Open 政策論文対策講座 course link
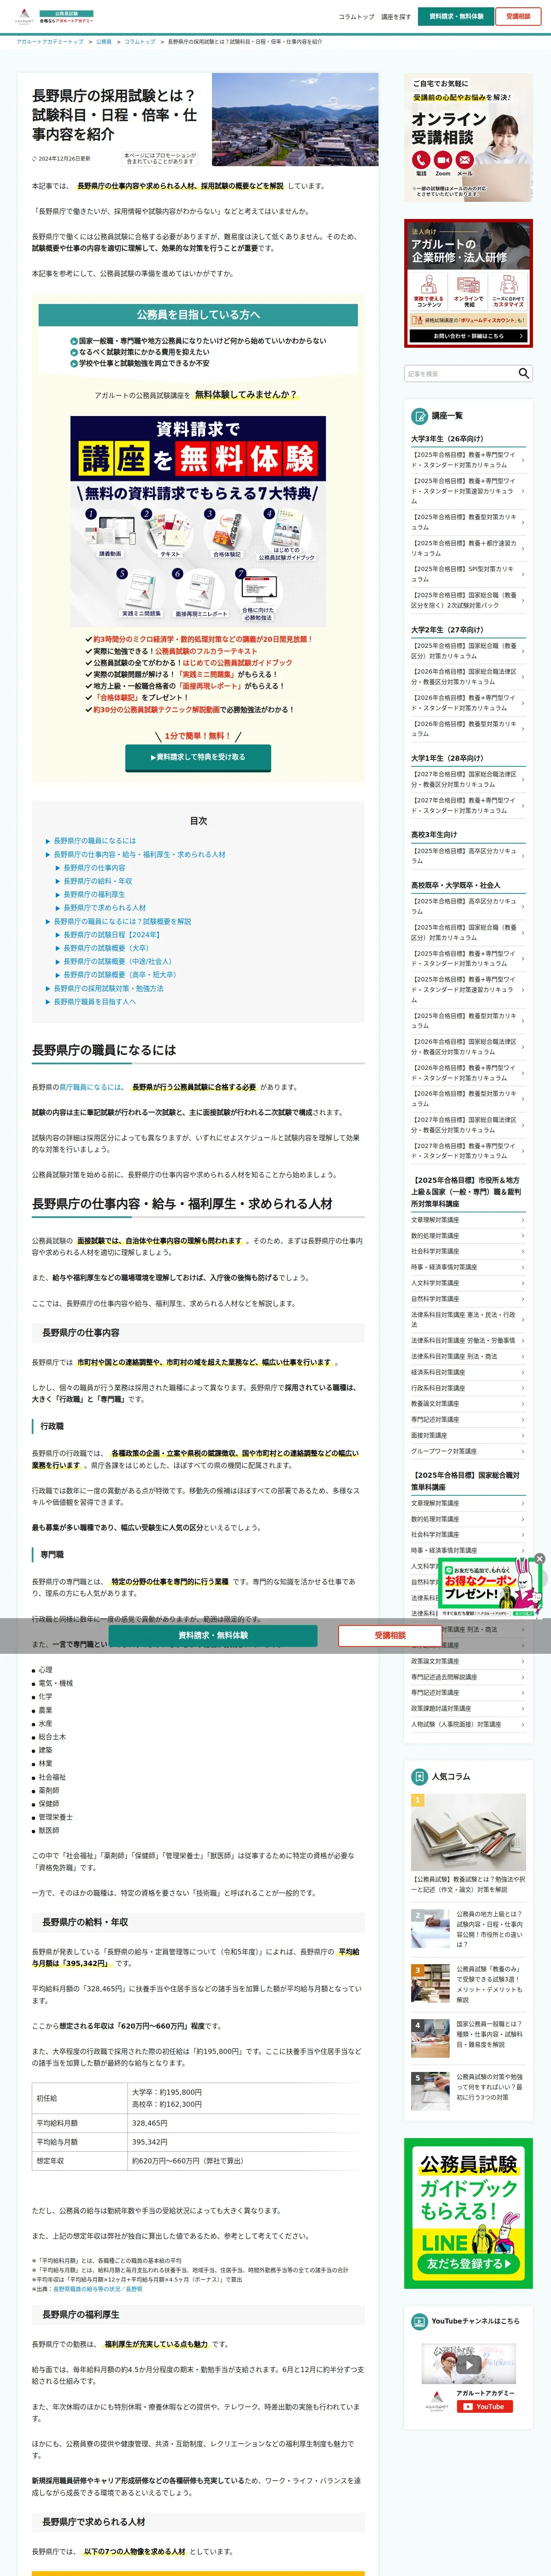 point(468,1661)
